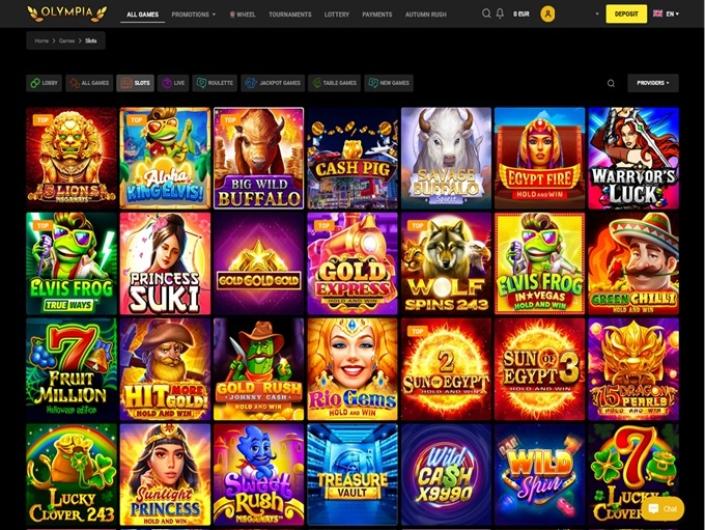Screen dimensions: 705x530
Task: Launch the Princess Suki slot
Action: 165,263
